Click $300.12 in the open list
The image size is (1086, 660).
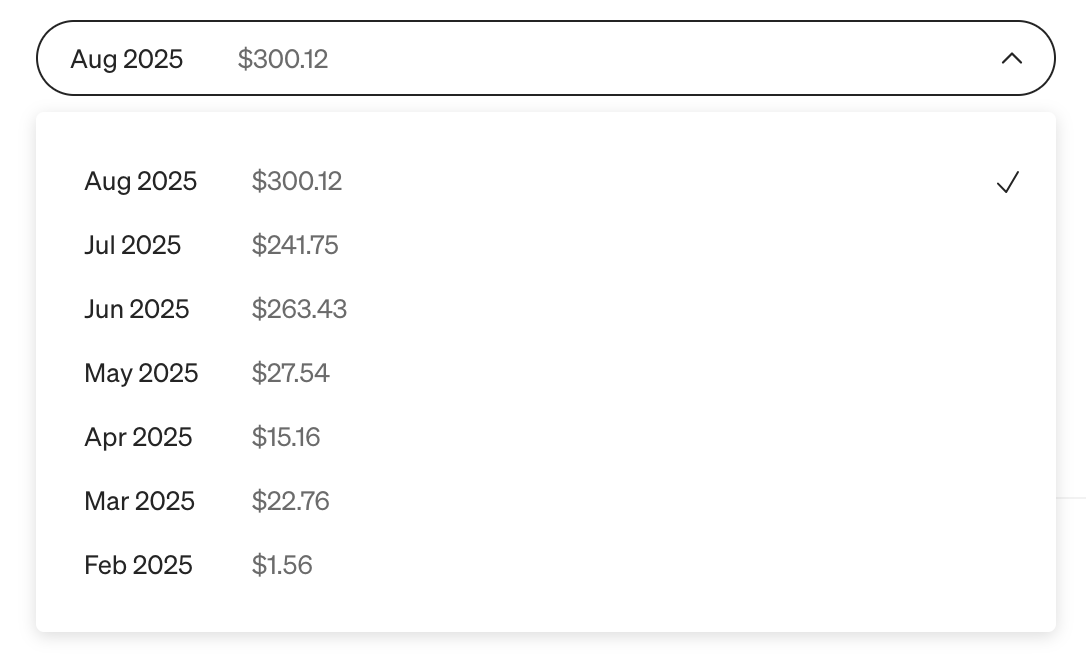click(297, 181)
